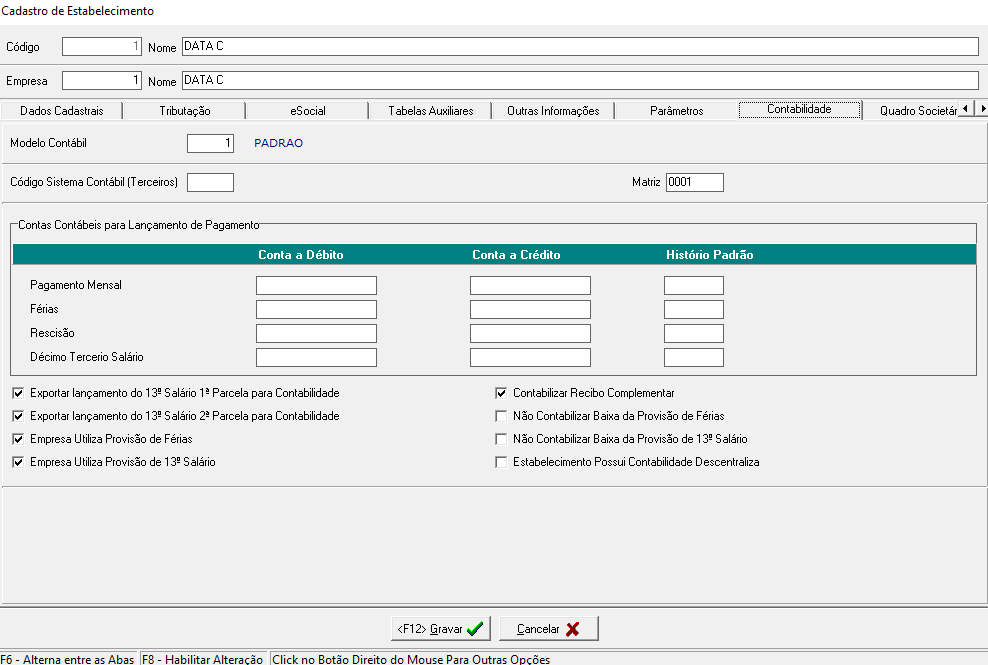The height and width of the screenshot is (665, 988).
Task: Open the Dados Cadastrais tab
Action: pos(61,111)
